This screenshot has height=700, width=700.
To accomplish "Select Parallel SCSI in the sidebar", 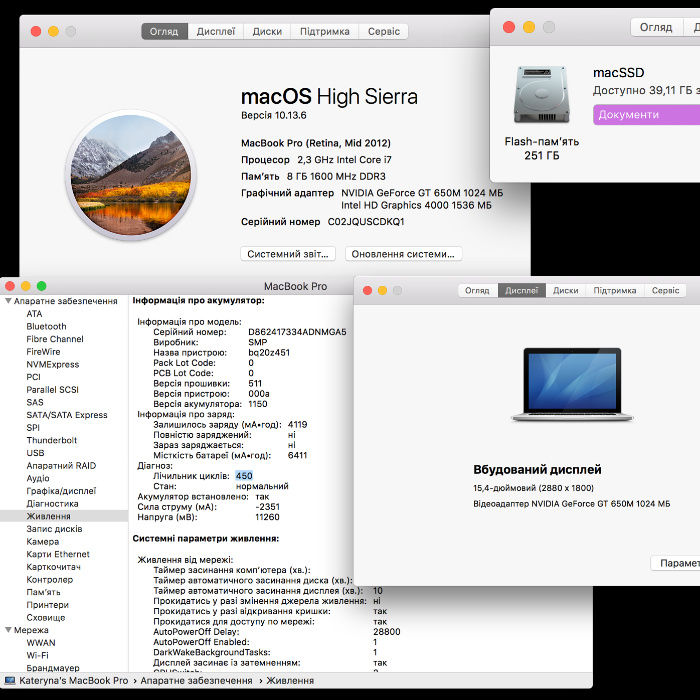I will [x=52, y=390].
